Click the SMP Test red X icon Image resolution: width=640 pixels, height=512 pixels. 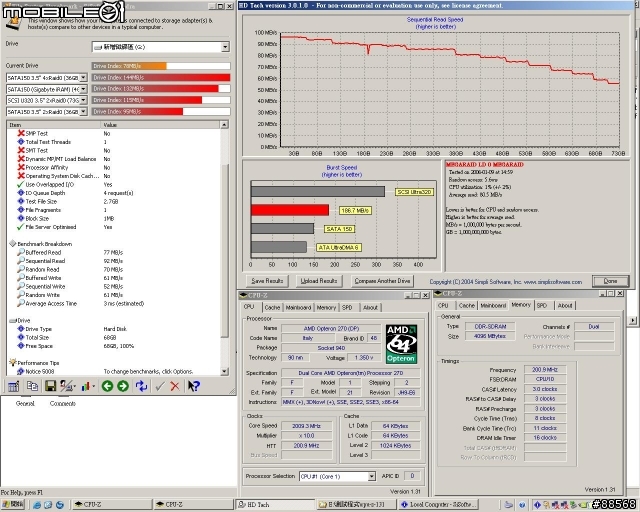click(21, 133)
